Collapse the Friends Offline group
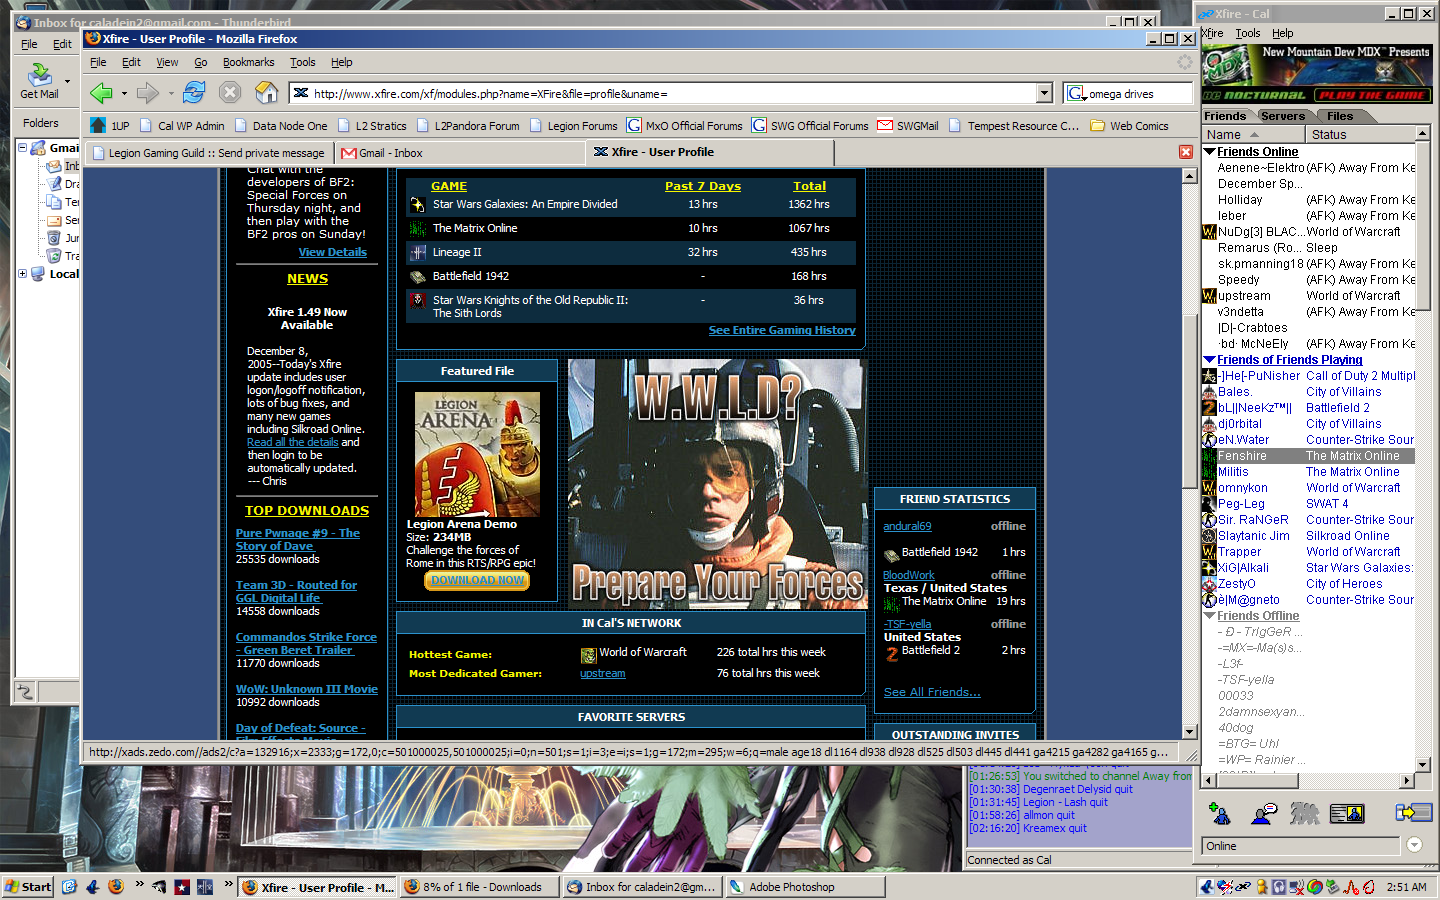 pos(1209,616)
